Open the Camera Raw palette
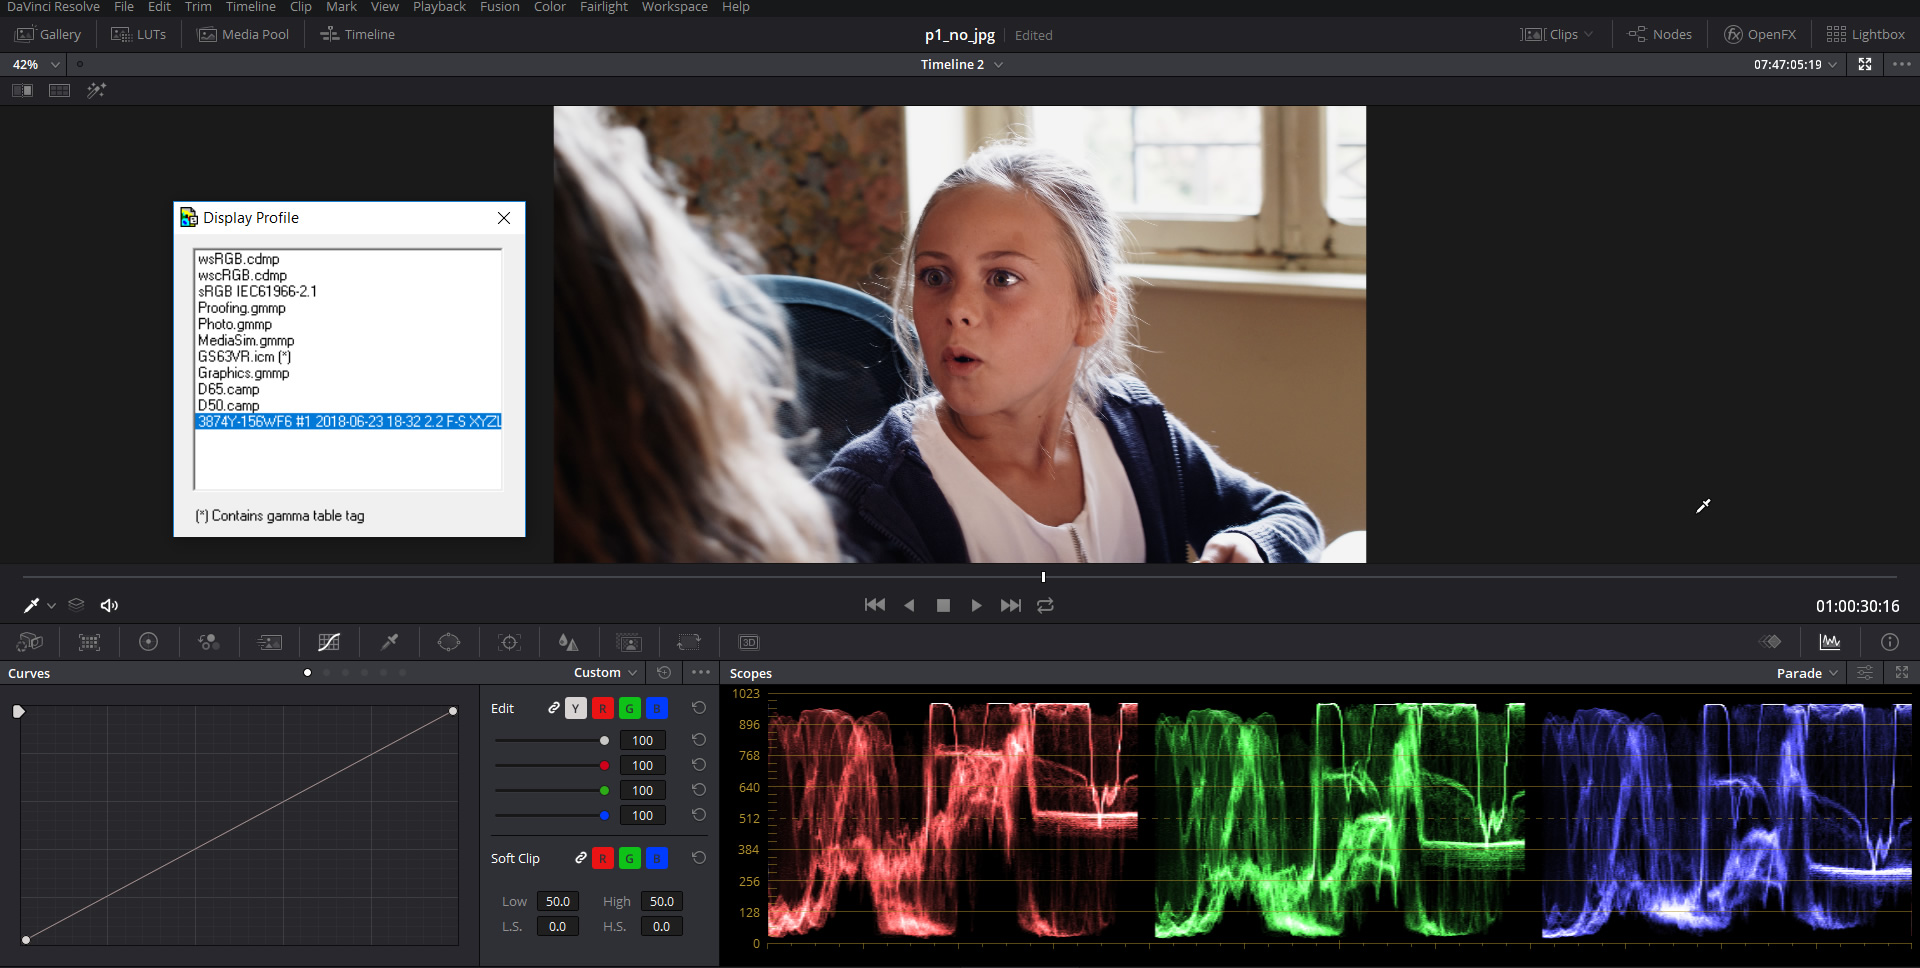The image size is (1920, 968). [30, 642]
